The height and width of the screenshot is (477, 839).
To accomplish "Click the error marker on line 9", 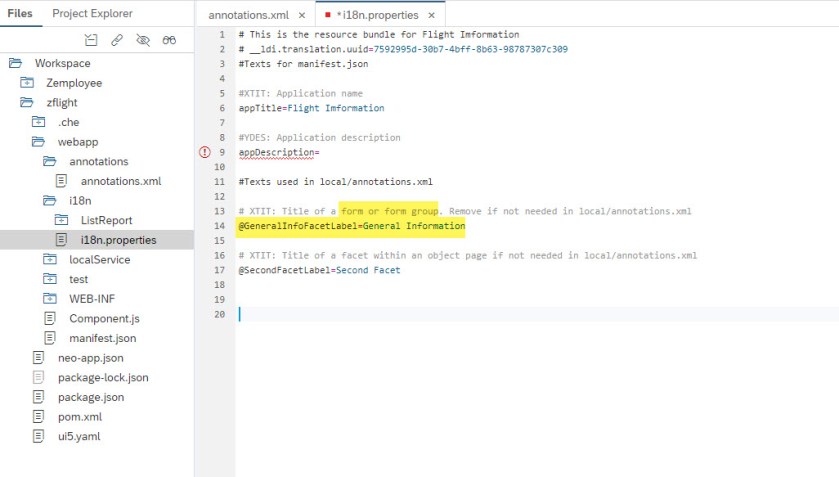I will (205, 152).
